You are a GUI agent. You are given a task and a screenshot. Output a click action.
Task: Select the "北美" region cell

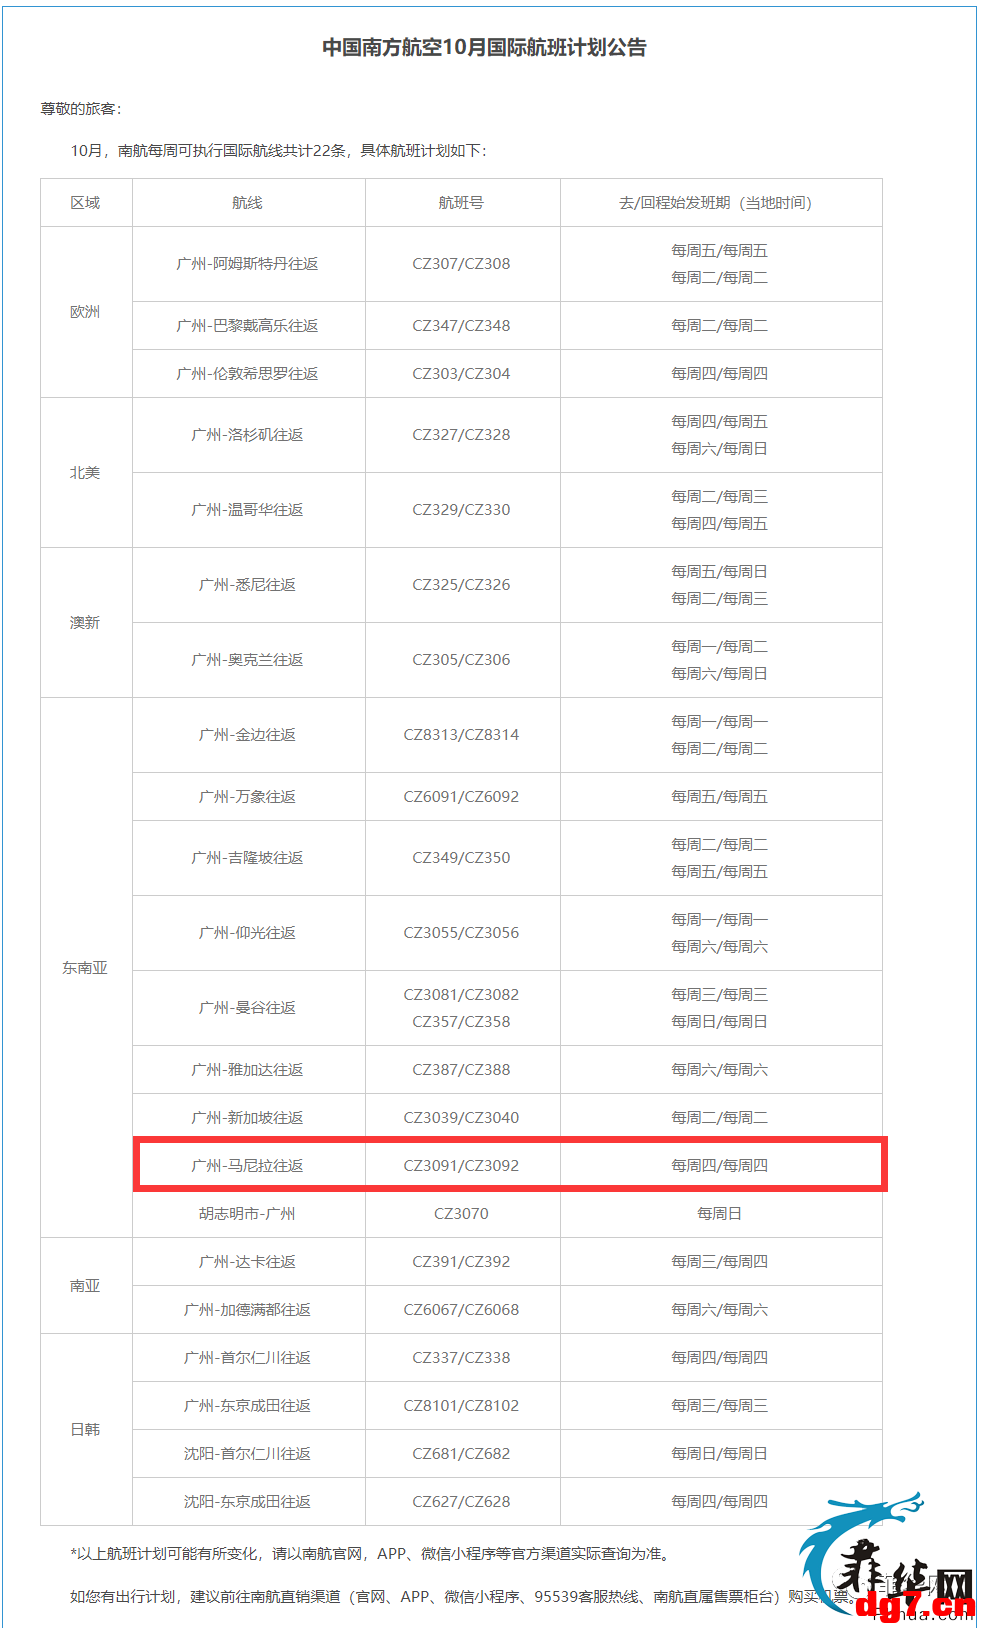click(x=85, y=473)
